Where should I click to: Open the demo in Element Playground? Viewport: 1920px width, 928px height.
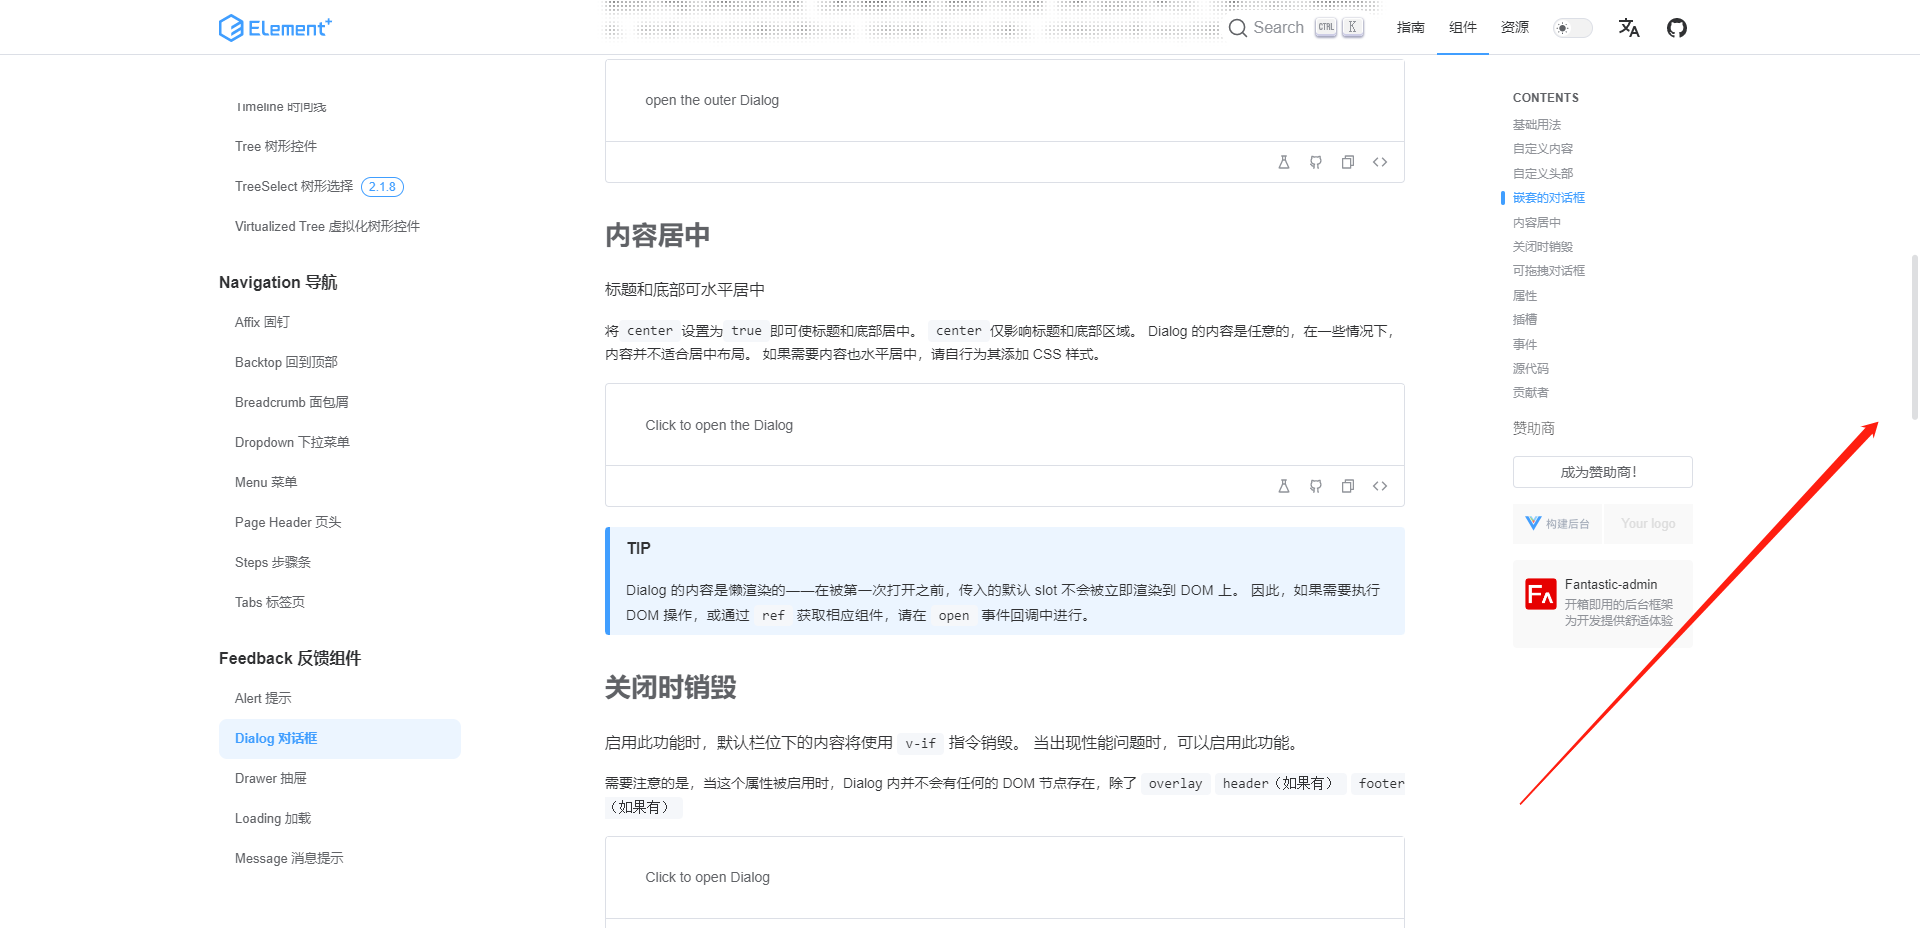tap(1284, 486)
